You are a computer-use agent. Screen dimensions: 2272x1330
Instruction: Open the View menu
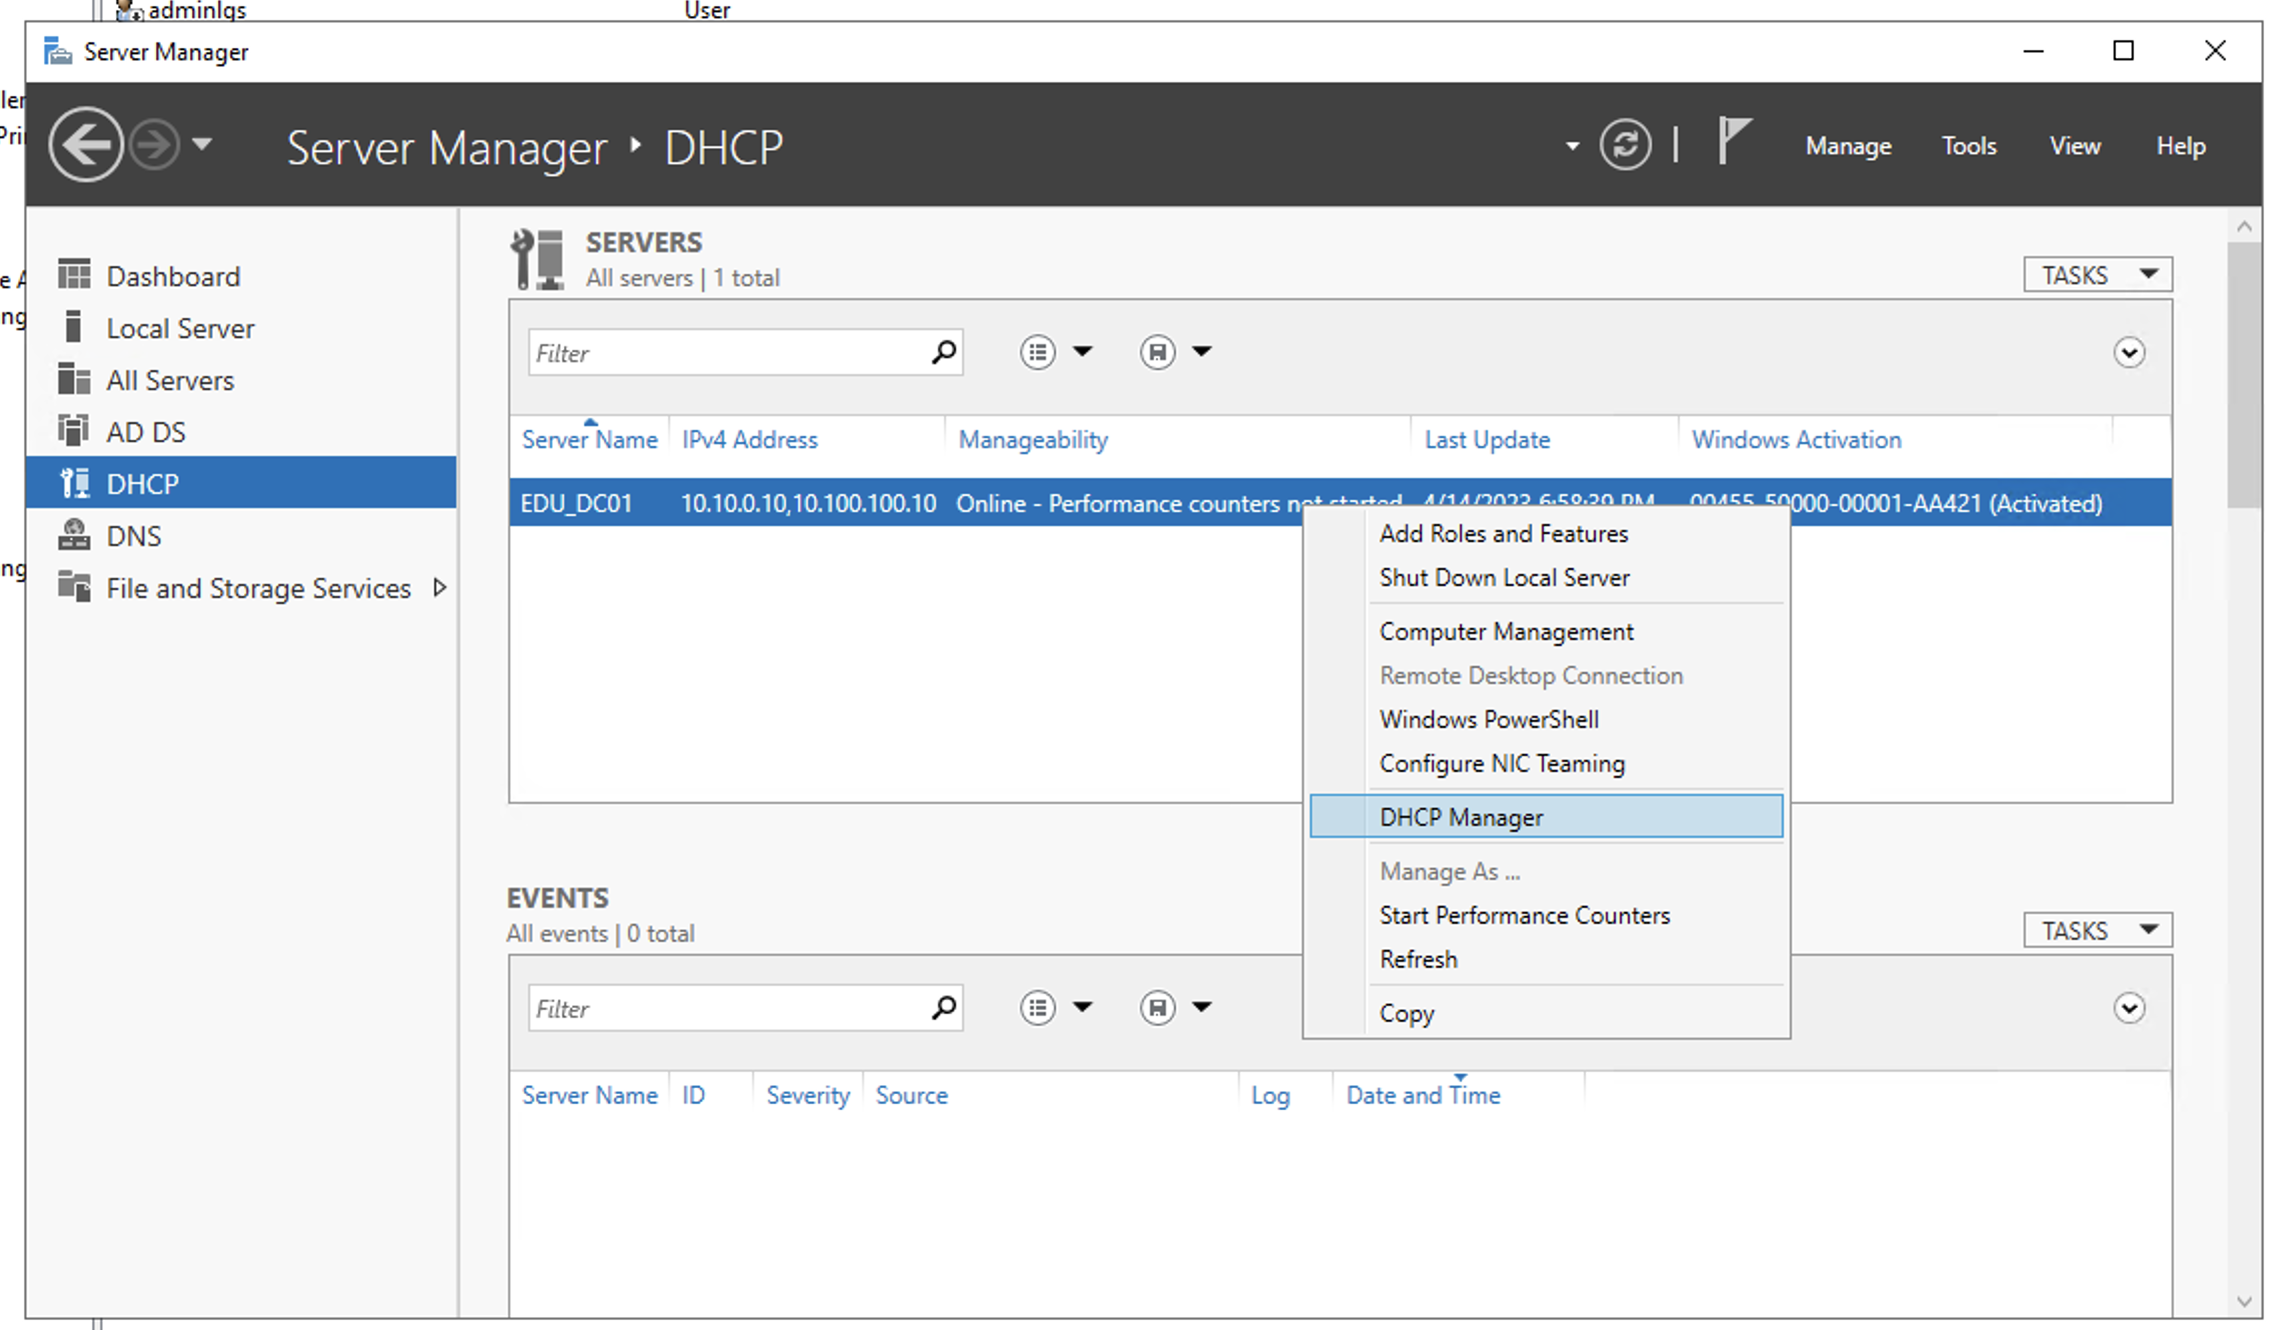tap(2075, 146)
